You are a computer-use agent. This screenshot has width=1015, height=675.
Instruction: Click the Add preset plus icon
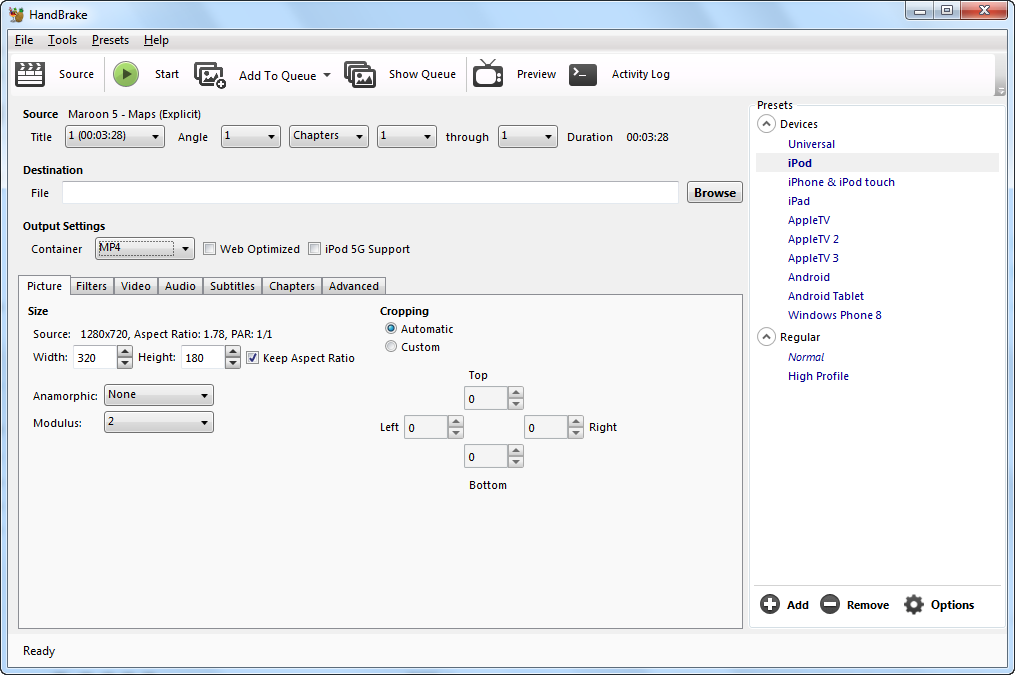pos(770,604)
